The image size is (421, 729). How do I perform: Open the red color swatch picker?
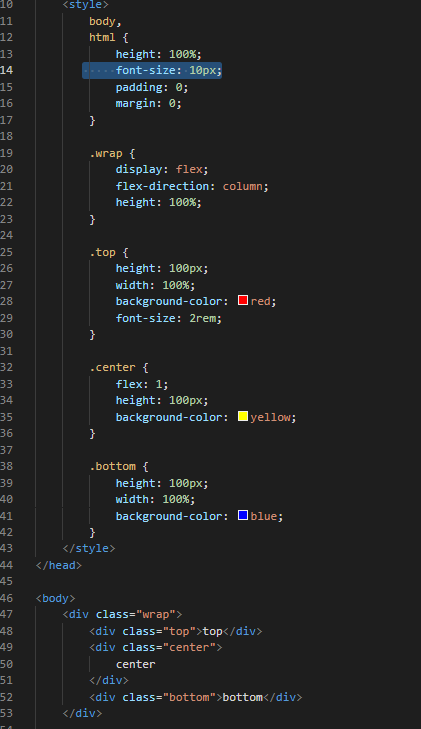click(x=243, y=300)
